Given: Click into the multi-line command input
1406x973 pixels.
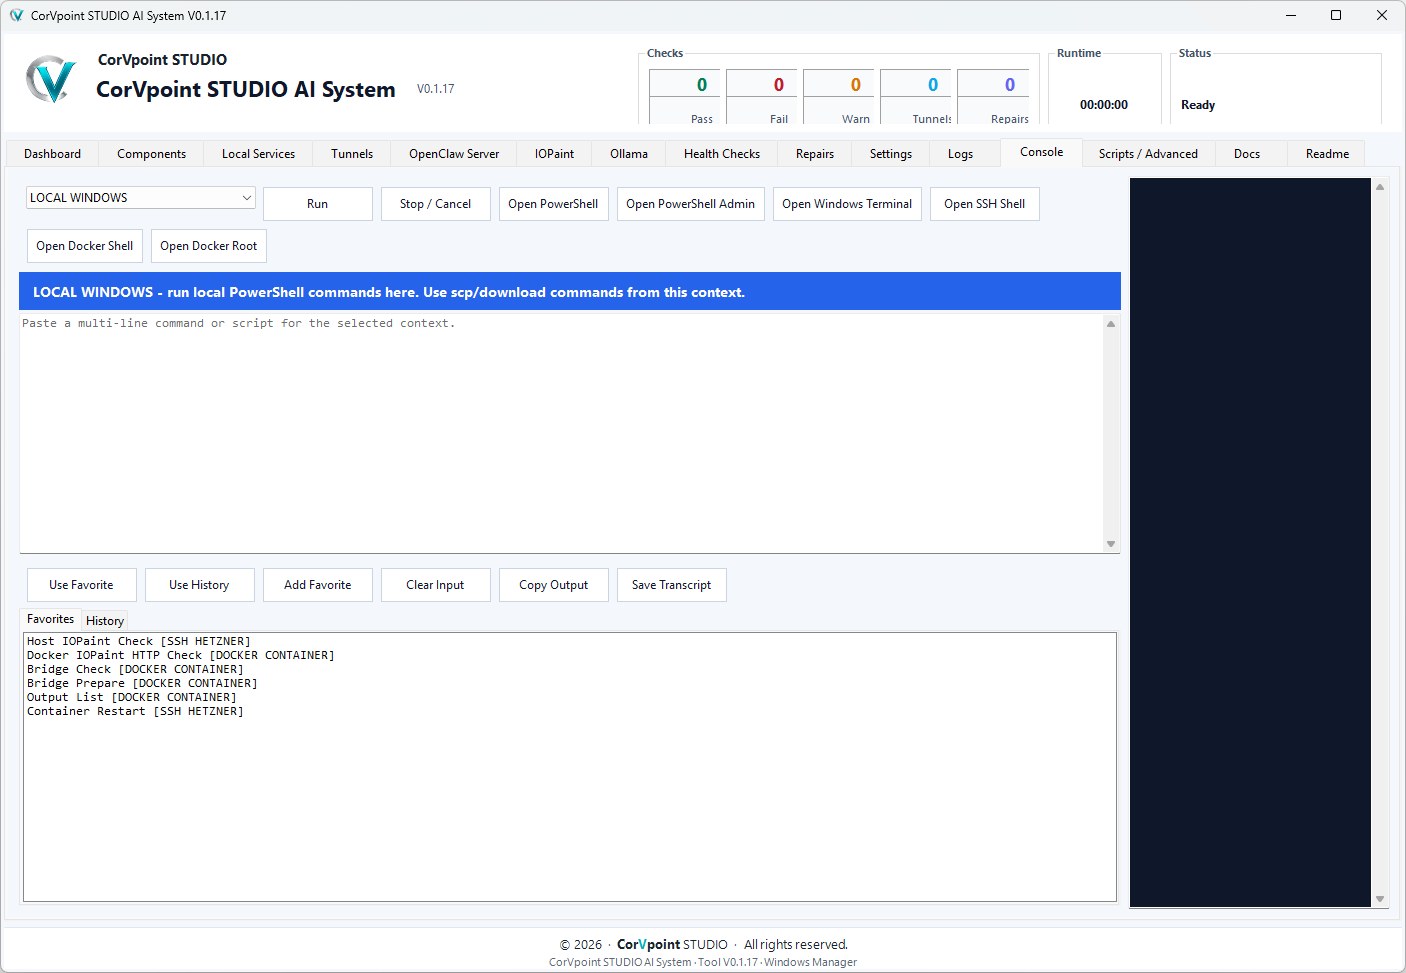Looking at the screenshot, I should 561,433.
